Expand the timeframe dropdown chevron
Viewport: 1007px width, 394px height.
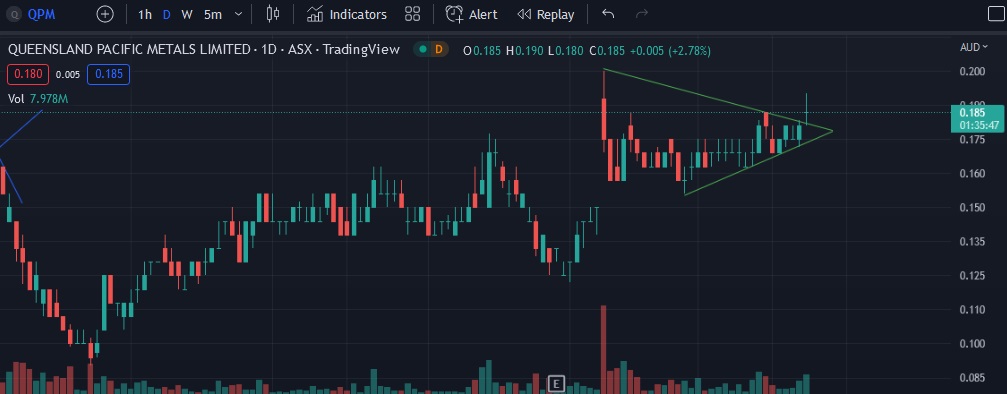pos(239,14)
